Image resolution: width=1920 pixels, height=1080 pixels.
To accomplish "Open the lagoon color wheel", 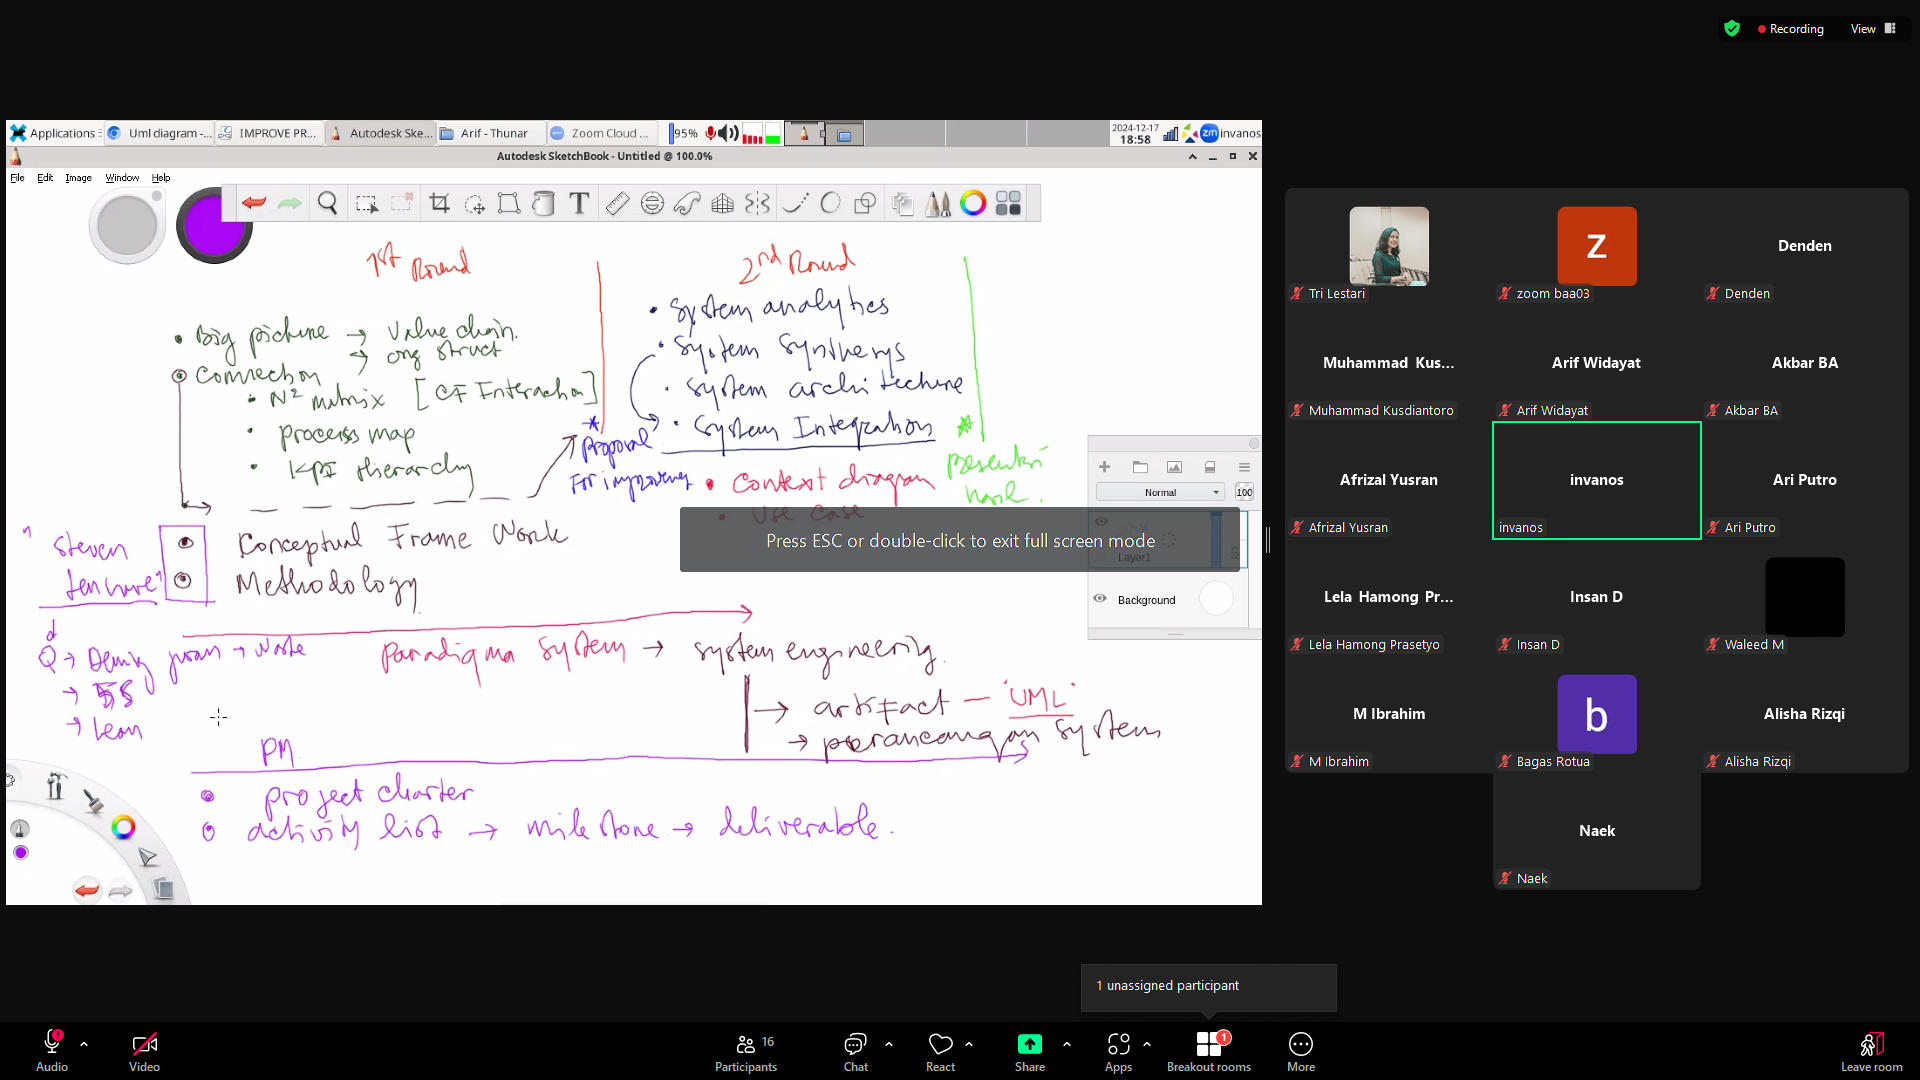I will (x=123, y=827).
